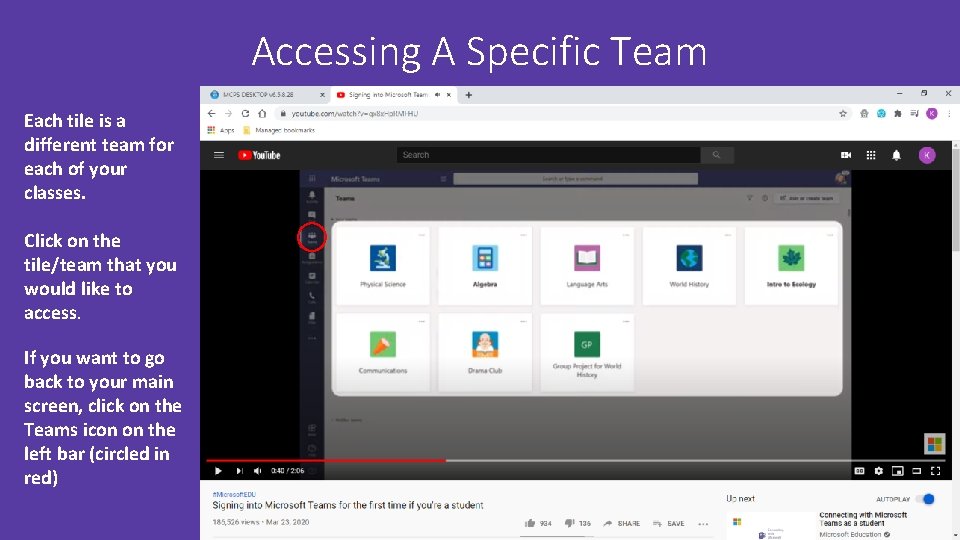Click the SHARE button

621,523
